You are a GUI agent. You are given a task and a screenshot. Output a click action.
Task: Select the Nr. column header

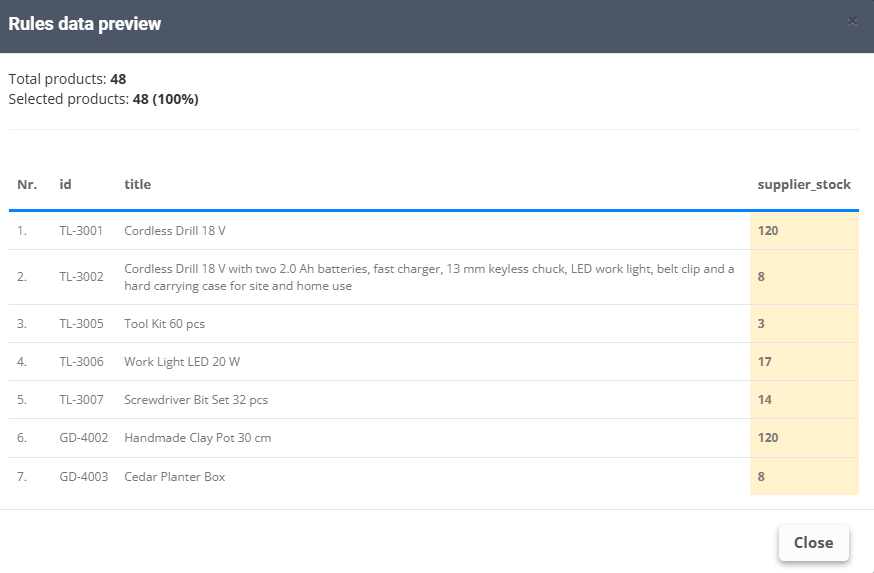pyautogui.click(x=27, y=184)
